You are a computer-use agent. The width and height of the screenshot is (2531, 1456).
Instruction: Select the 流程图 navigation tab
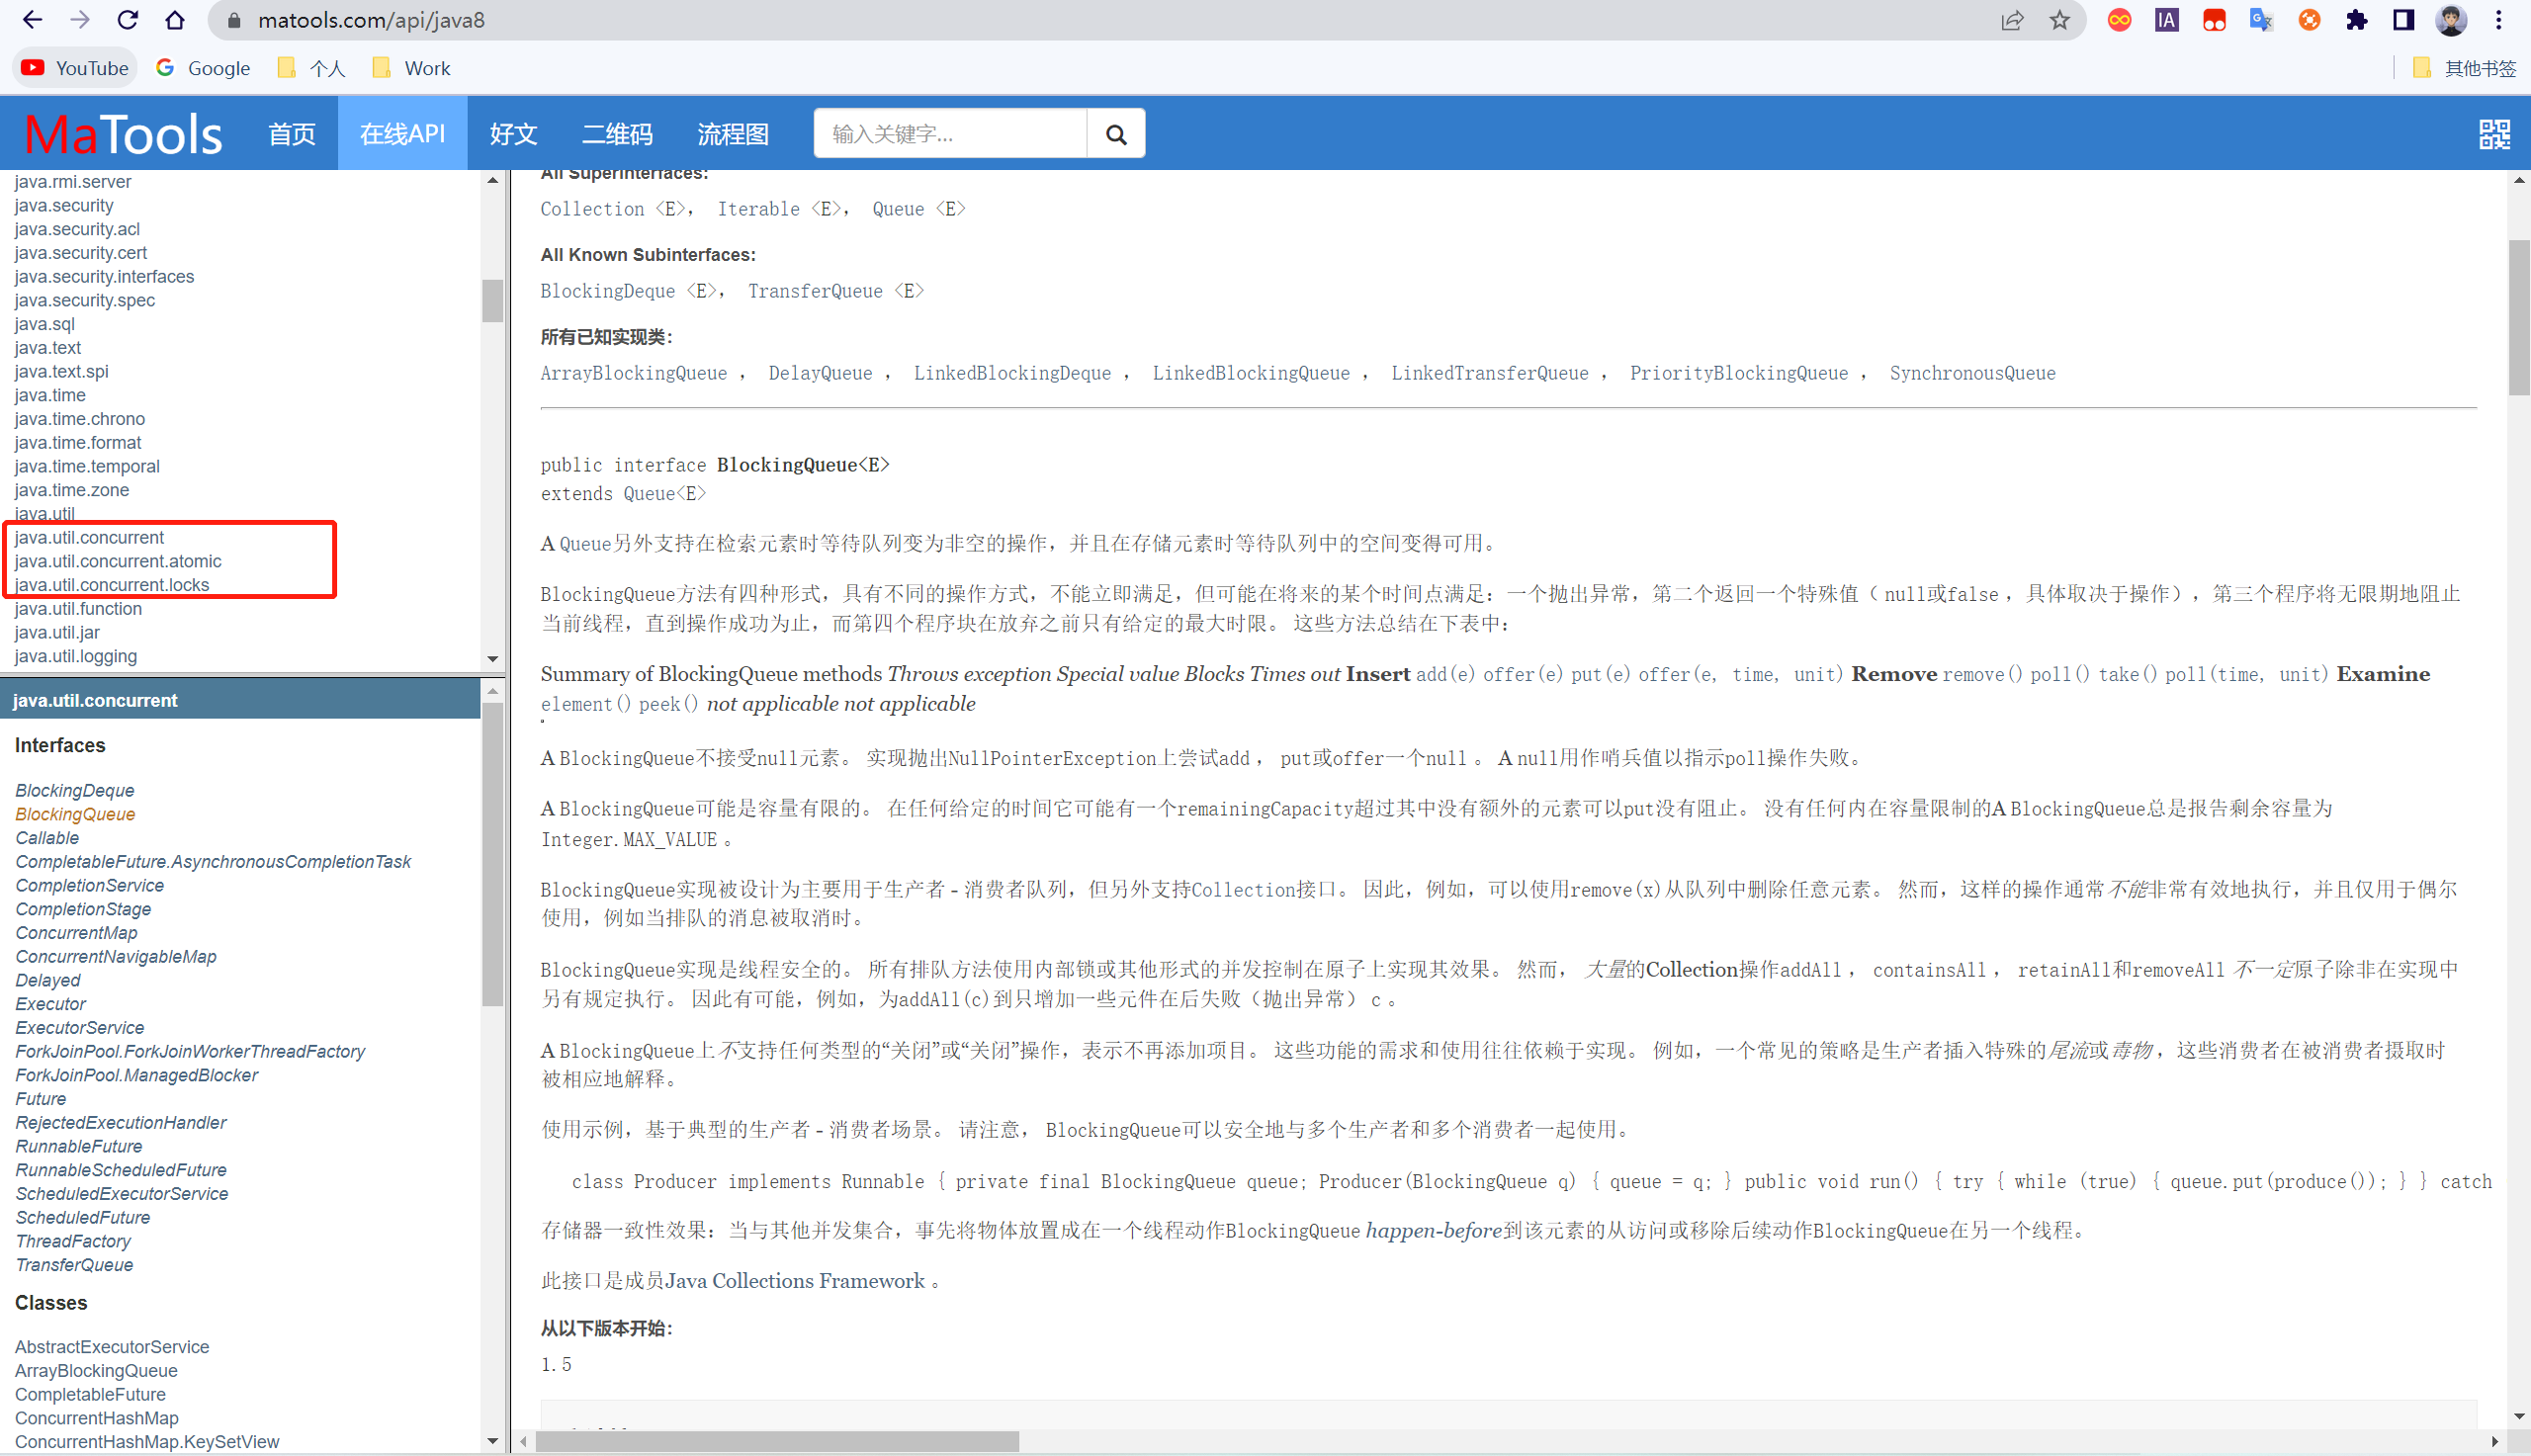click(x=733, y=133)
